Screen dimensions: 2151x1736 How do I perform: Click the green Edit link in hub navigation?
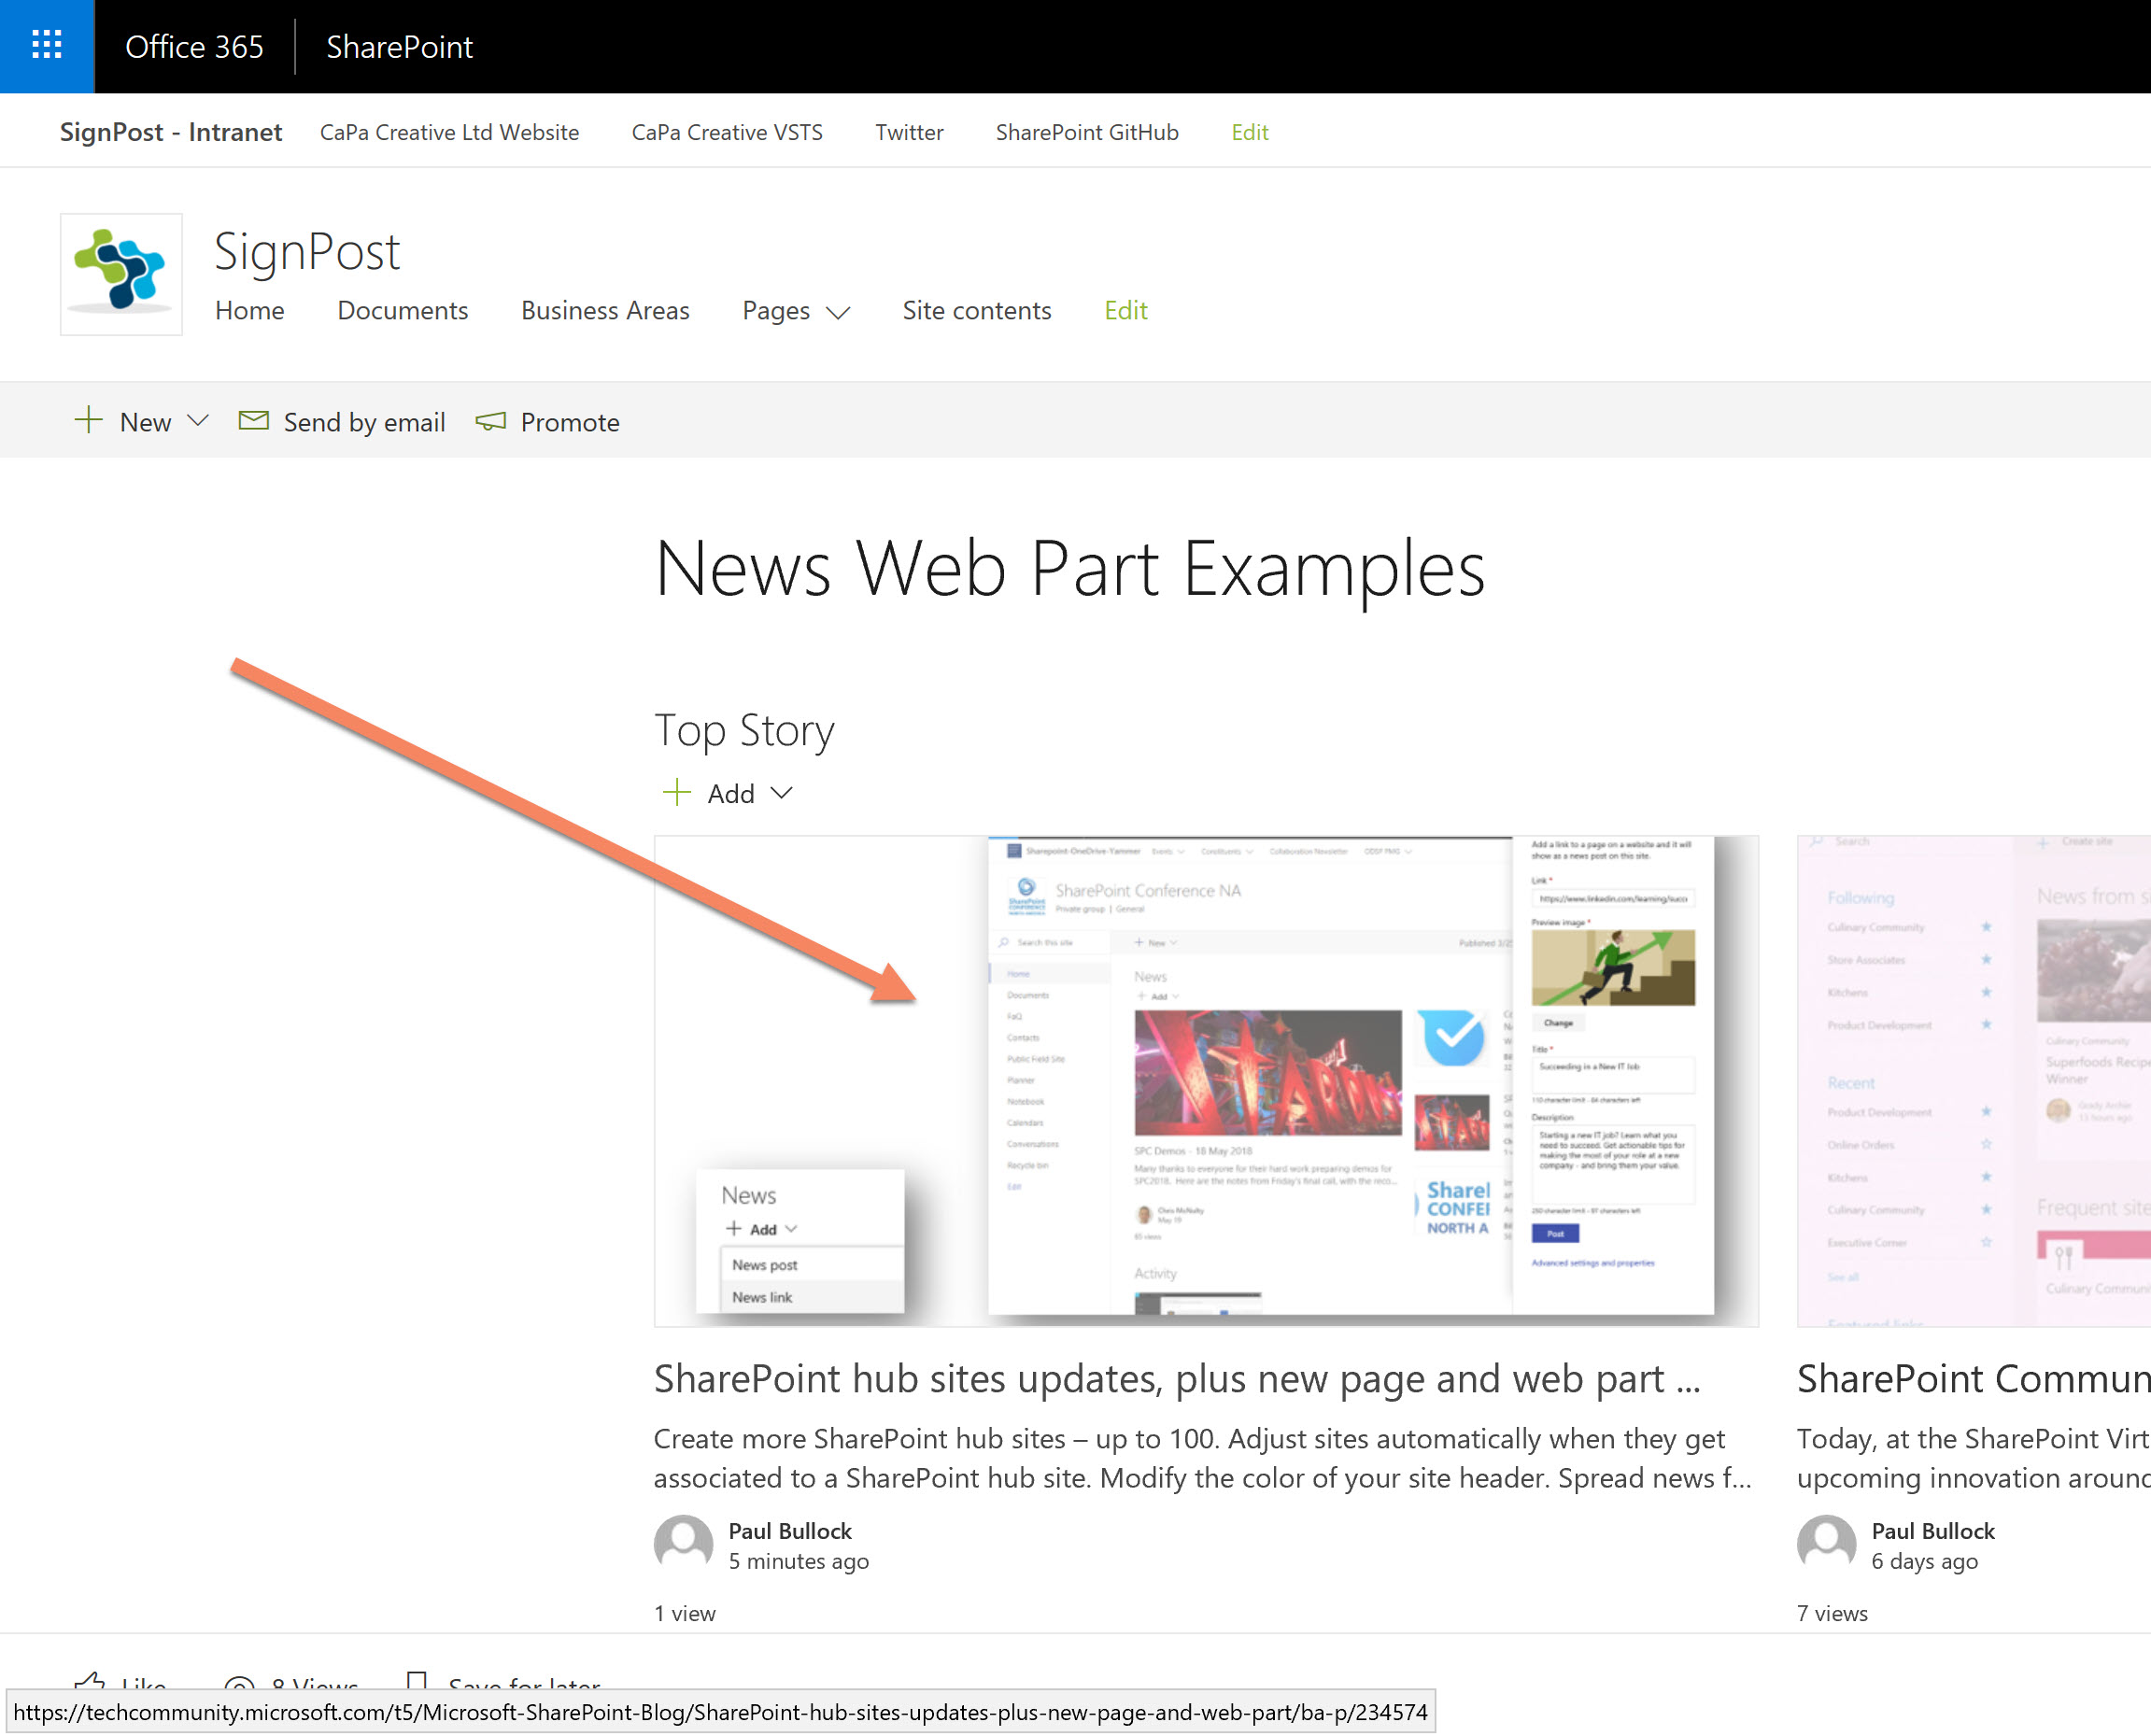point(1249,132)
